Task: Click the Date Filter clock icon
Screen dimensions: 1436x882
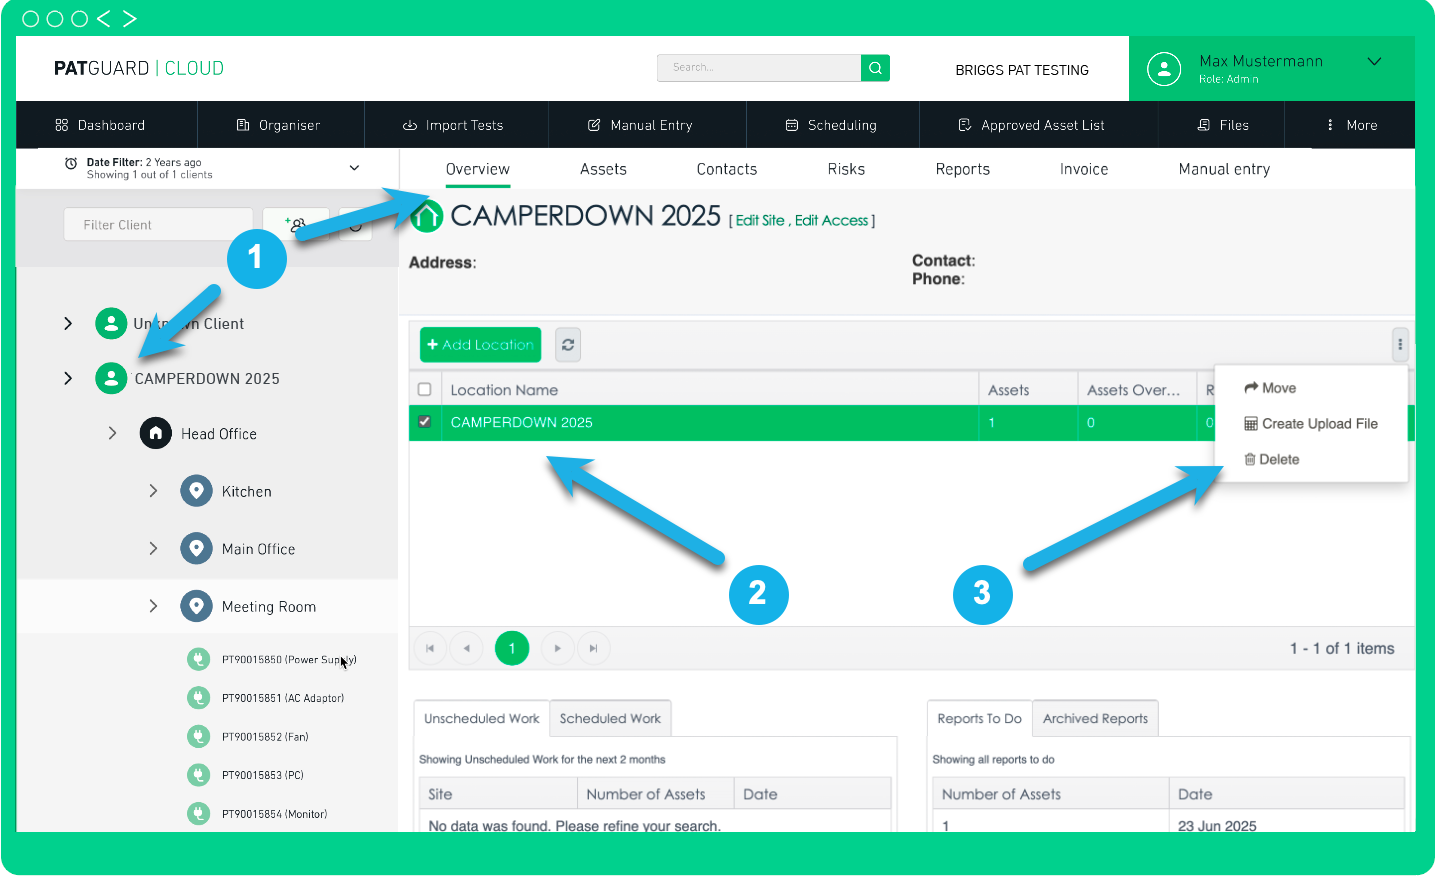Action: tap(71, 164)
